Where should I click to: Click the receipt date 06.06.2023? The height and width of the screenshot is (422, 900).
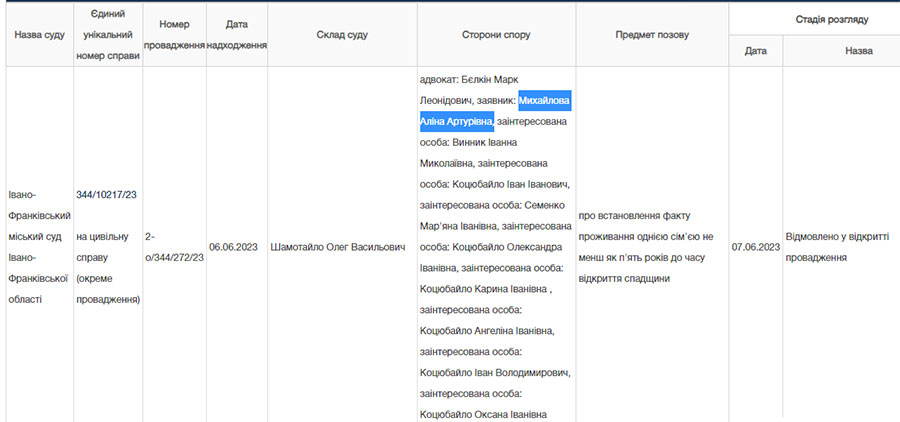234,246
